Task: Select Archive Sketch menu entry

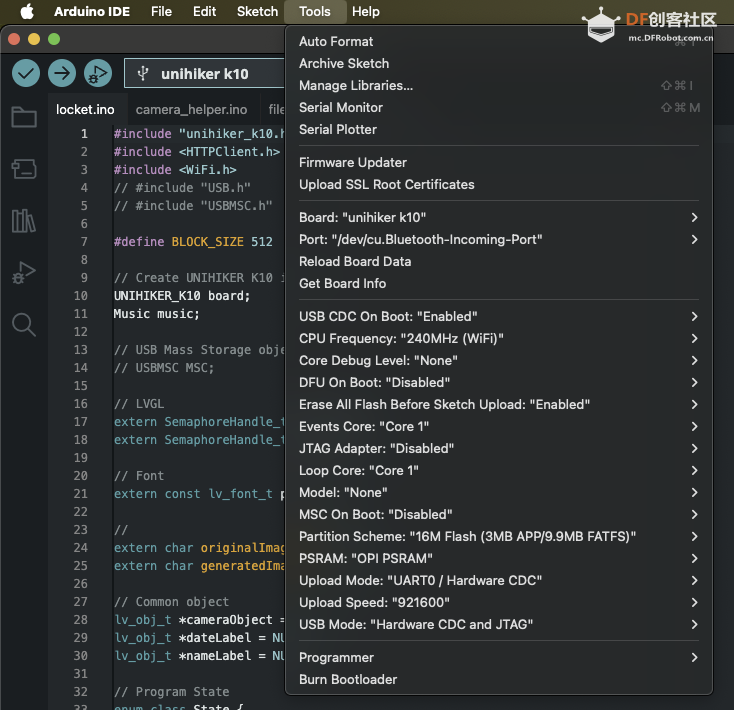Action: click(x=499, y=63)
